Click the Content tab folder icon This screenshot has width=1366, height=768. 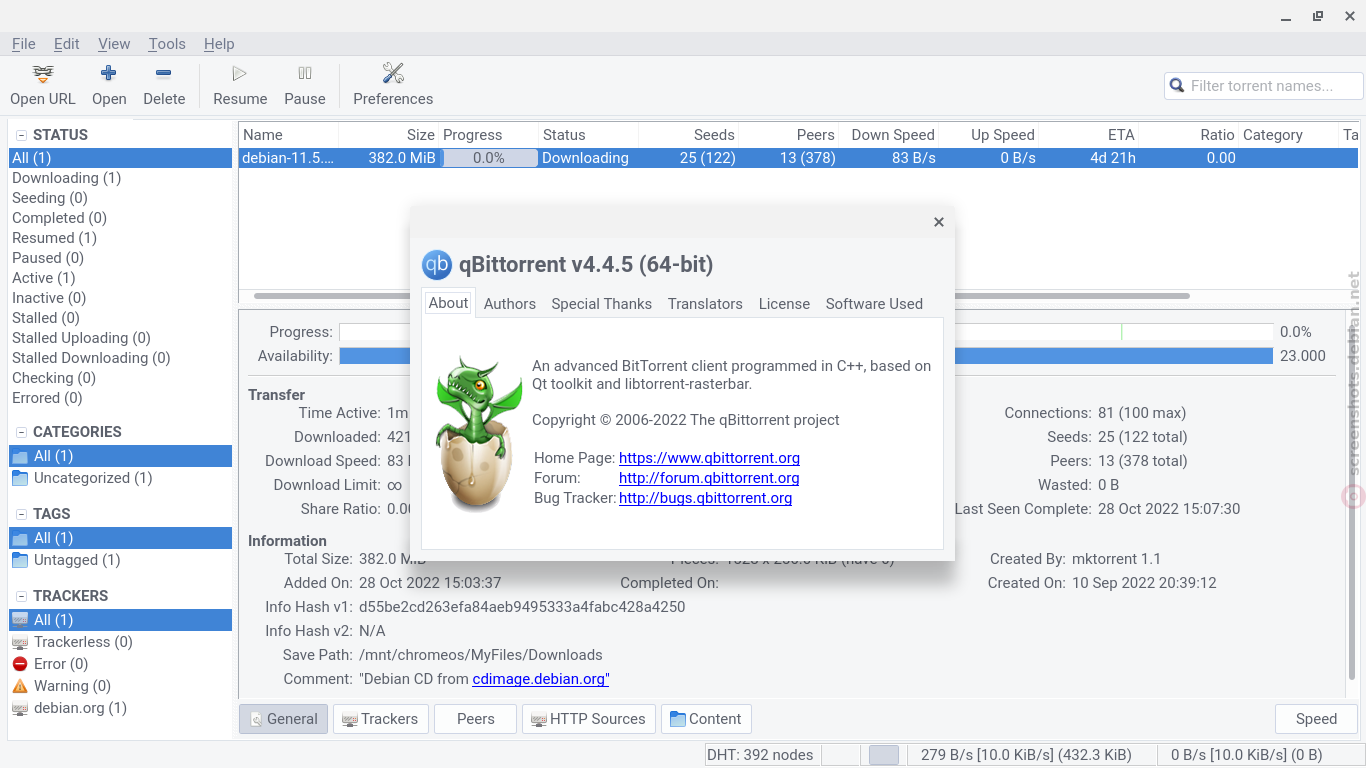678,719
